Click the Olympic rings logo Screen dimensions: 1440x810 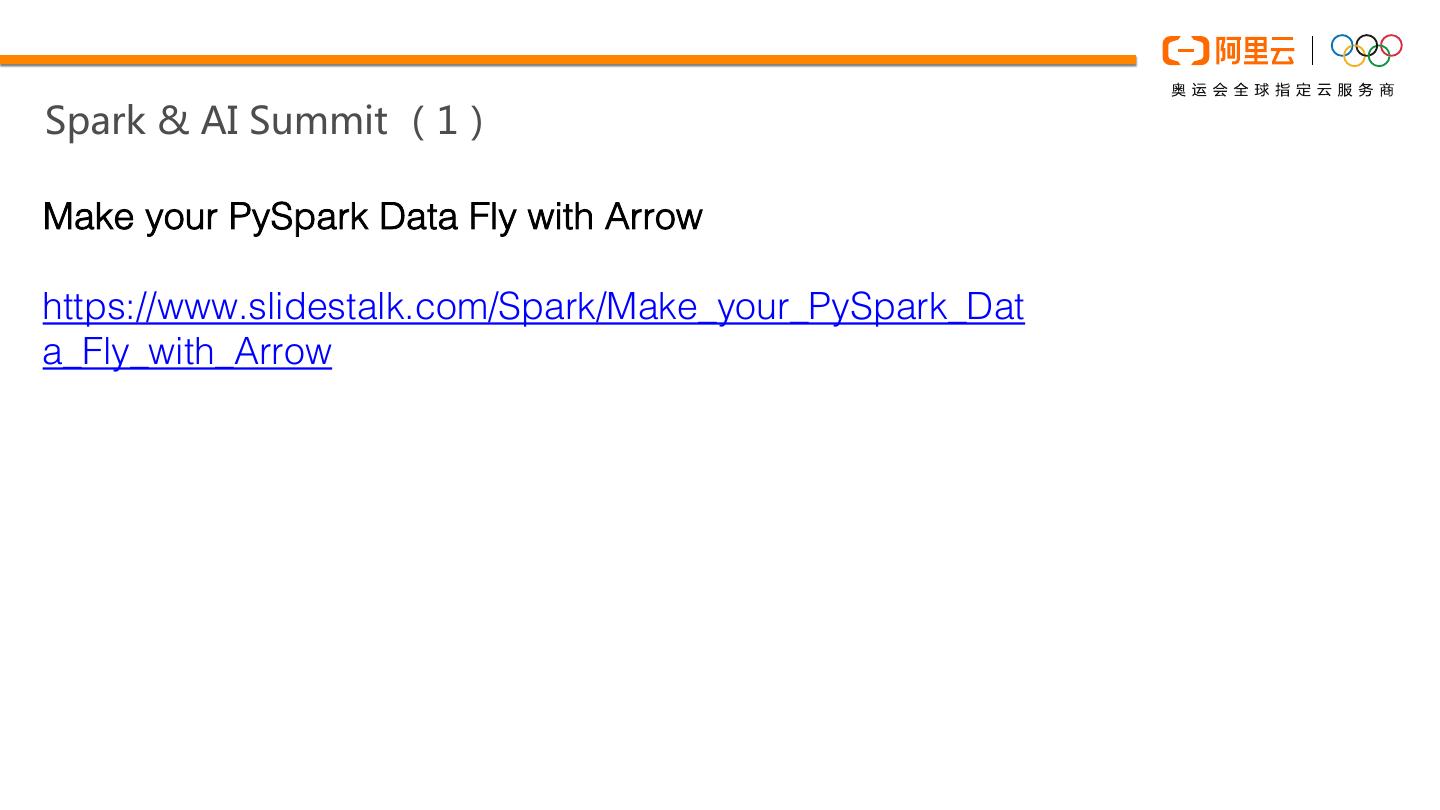(1366, 50)
